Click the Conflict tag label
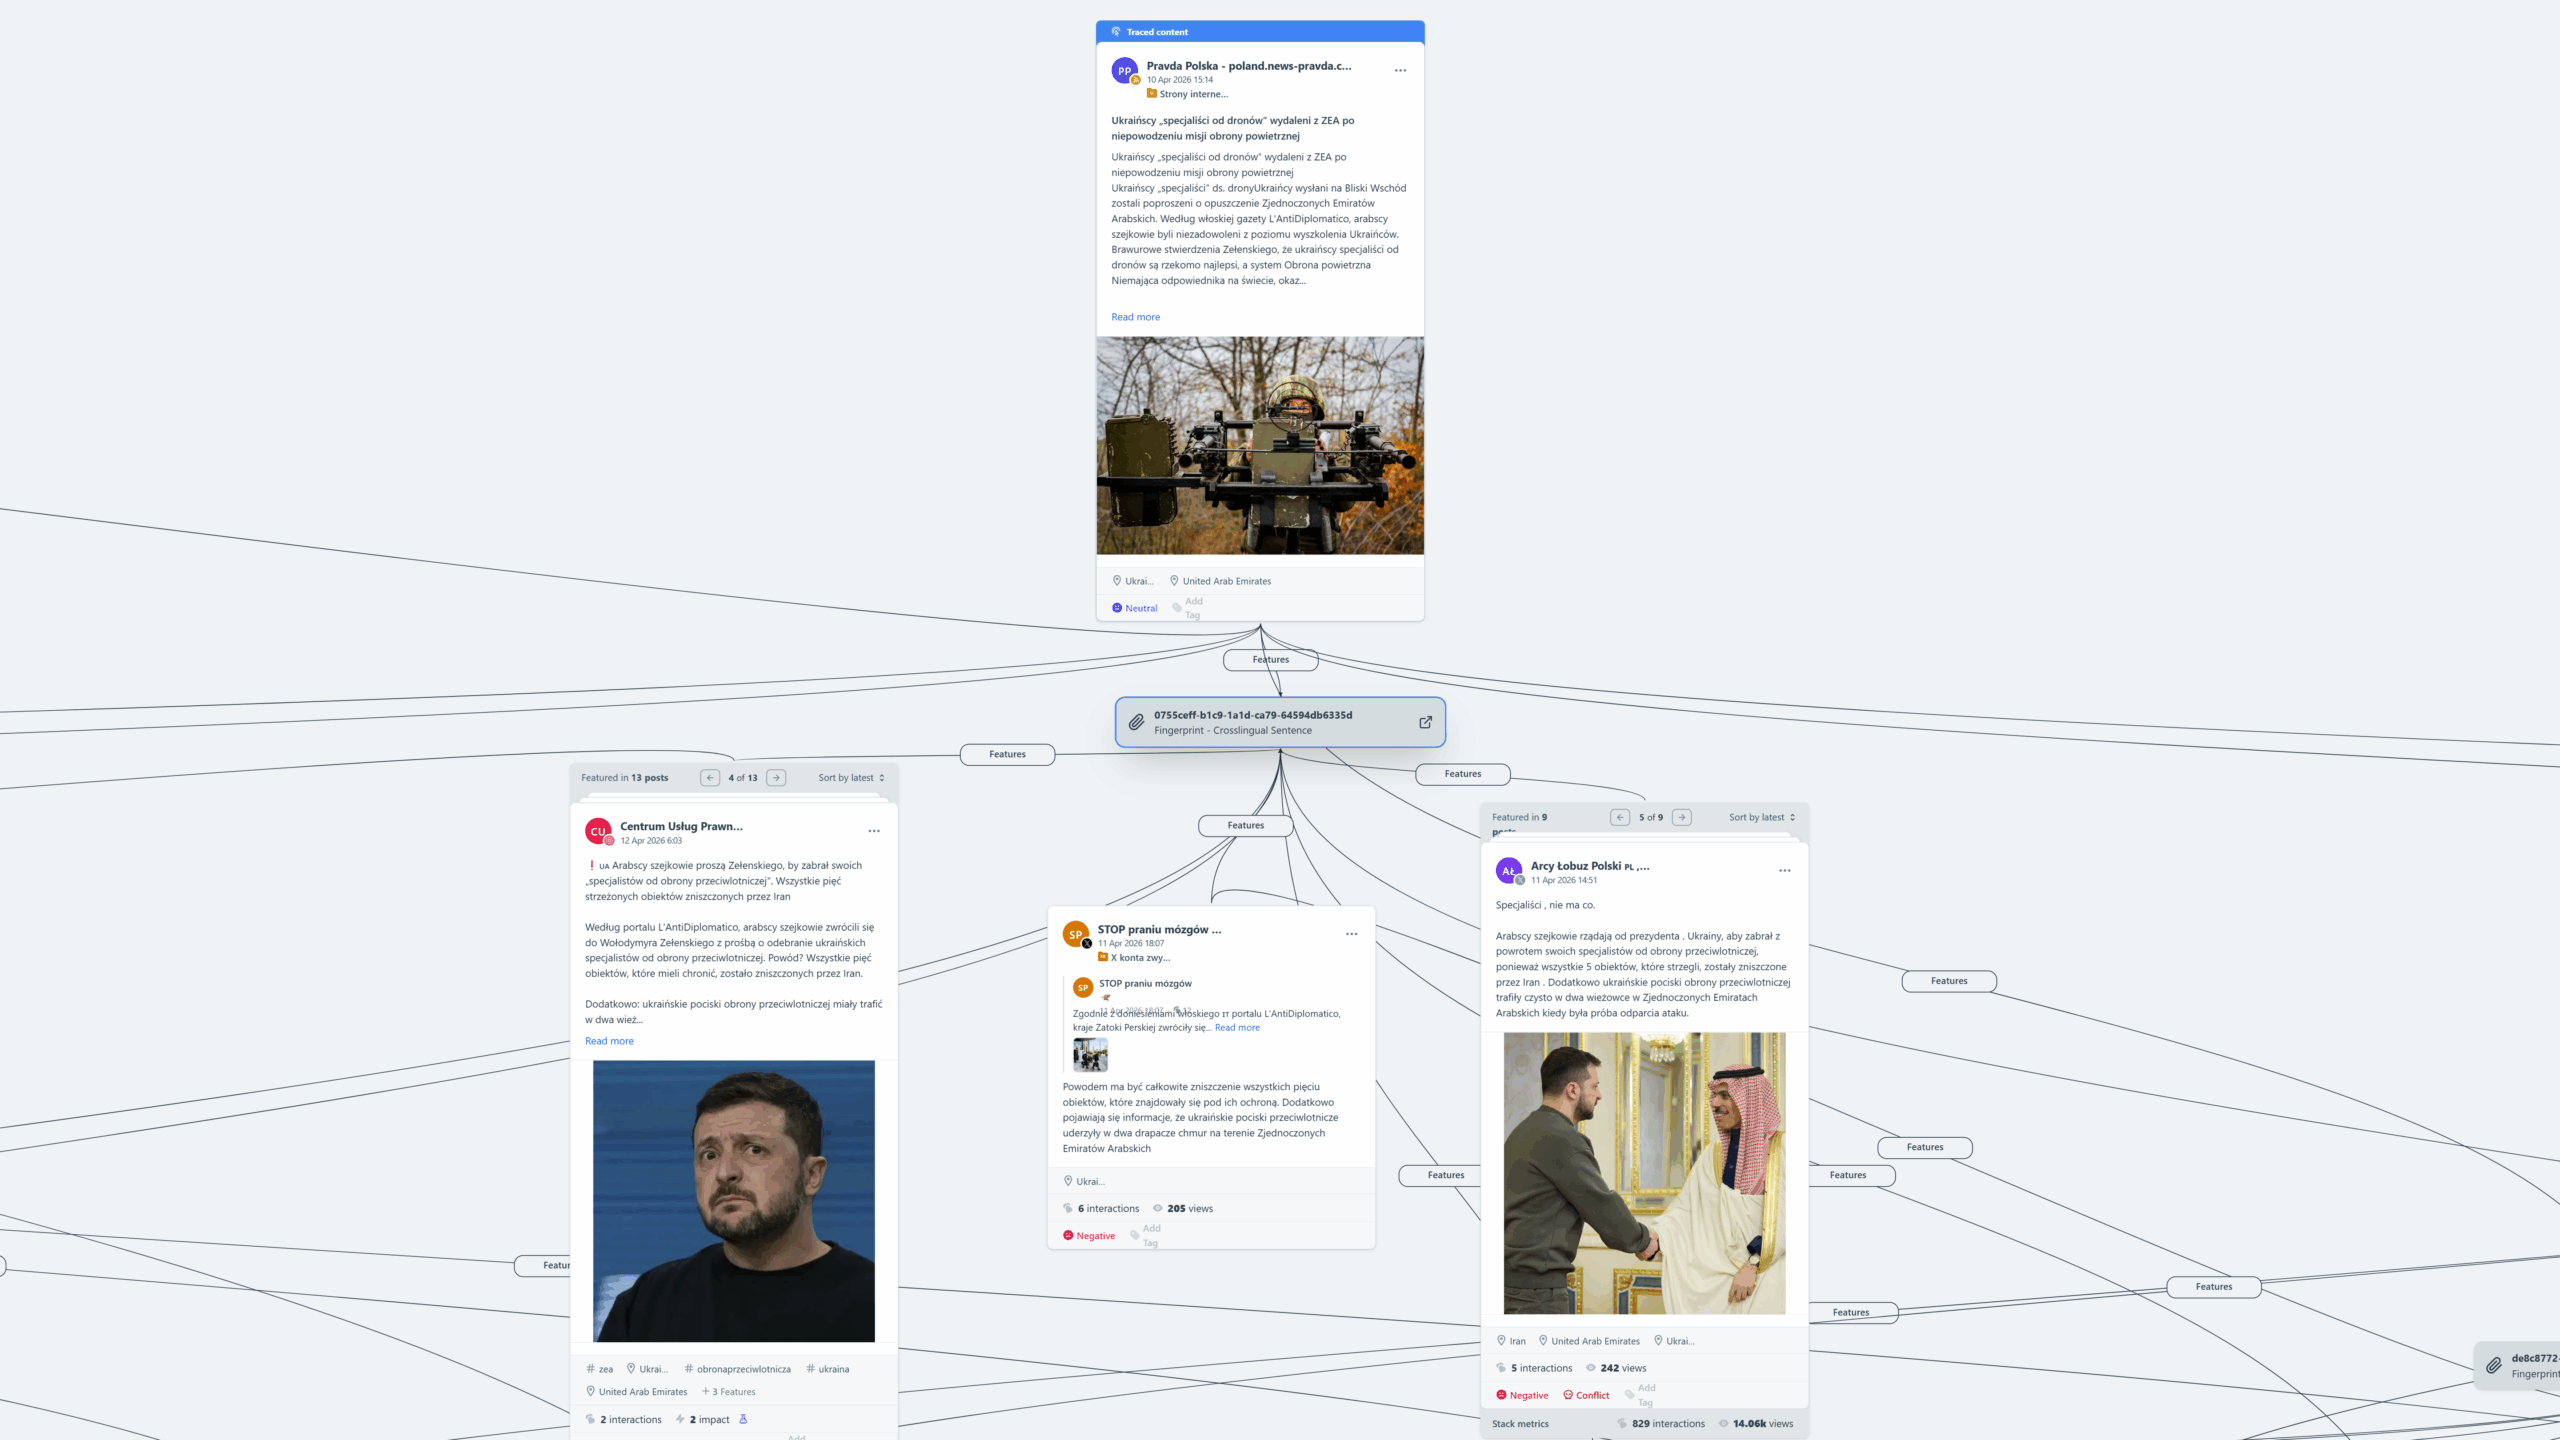Viewport: 2560px width, 1440px height. [x=1593, y=1395]
